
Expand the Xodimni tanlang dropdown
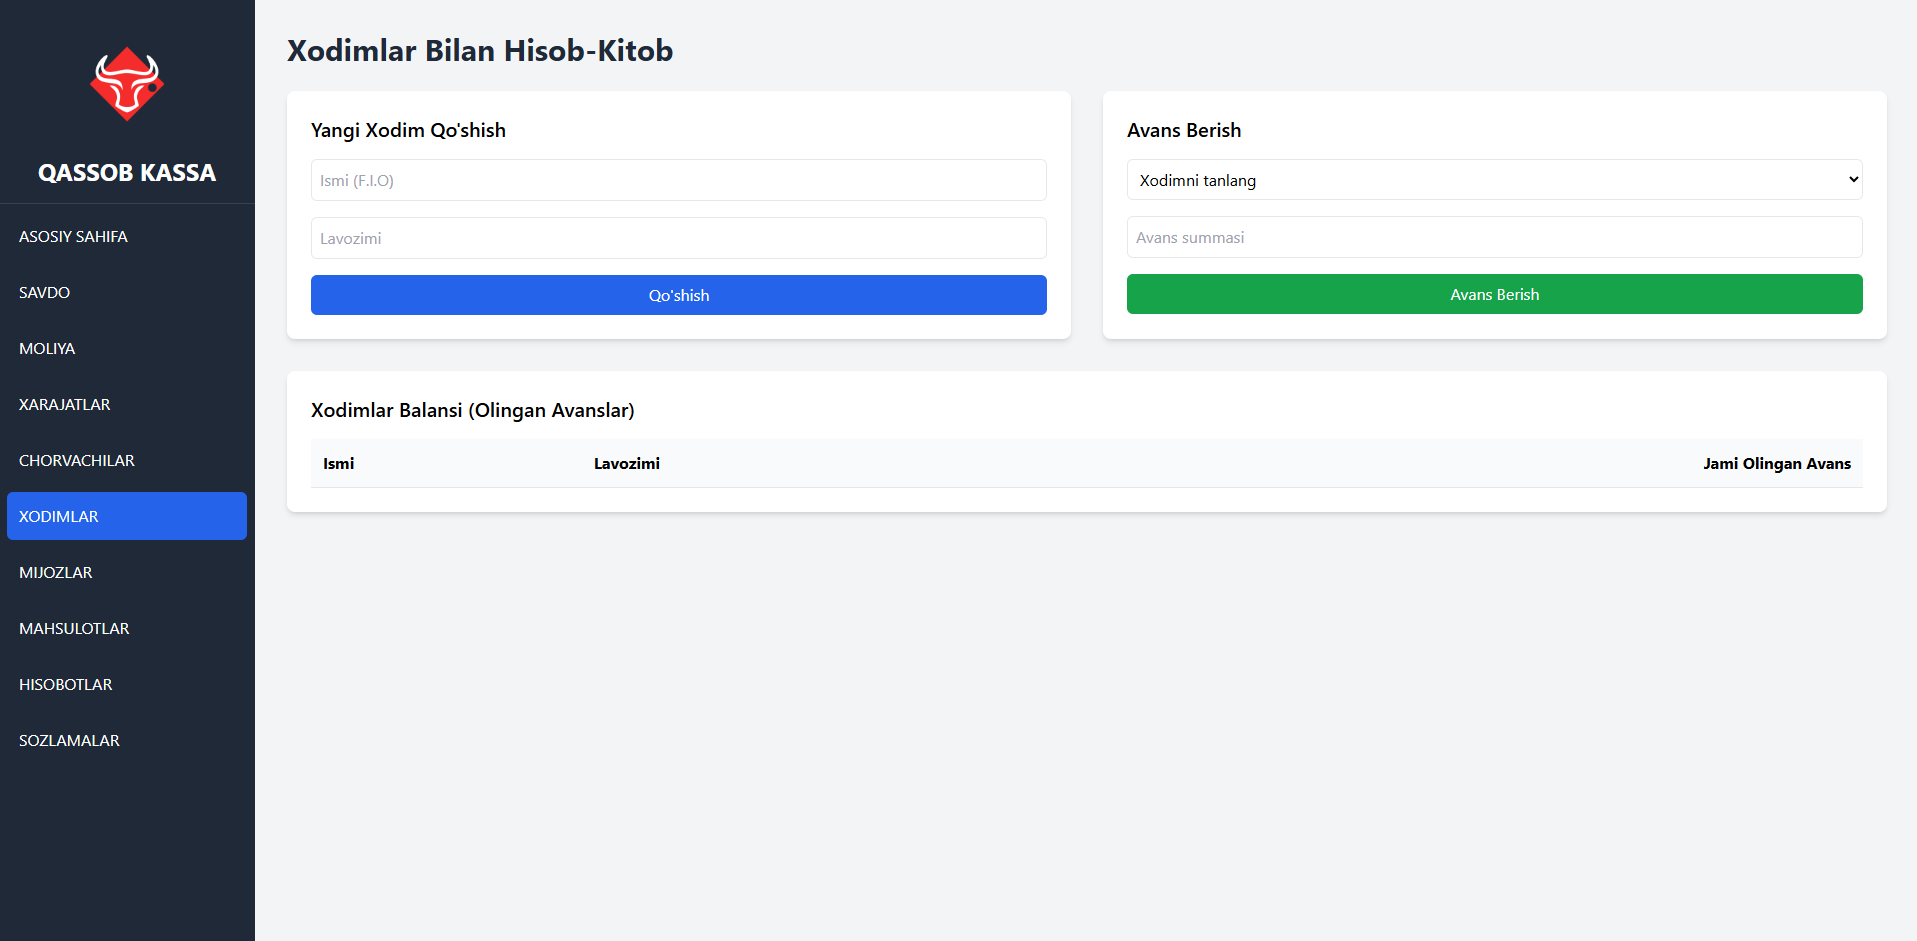[1494, 180]
